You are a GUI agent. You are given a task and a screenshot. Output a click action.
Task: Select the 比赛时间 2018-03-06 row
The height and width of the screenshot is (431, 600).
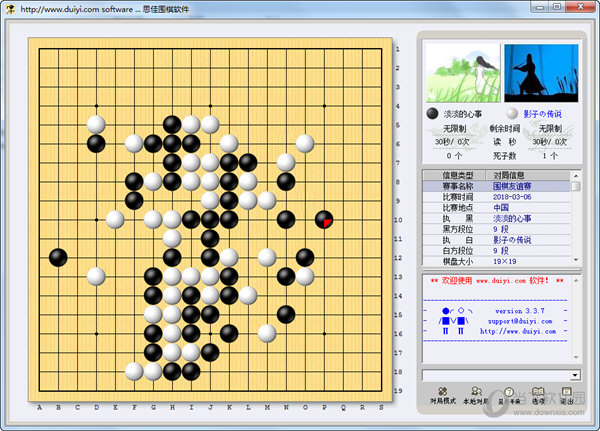tap(497, 197)
